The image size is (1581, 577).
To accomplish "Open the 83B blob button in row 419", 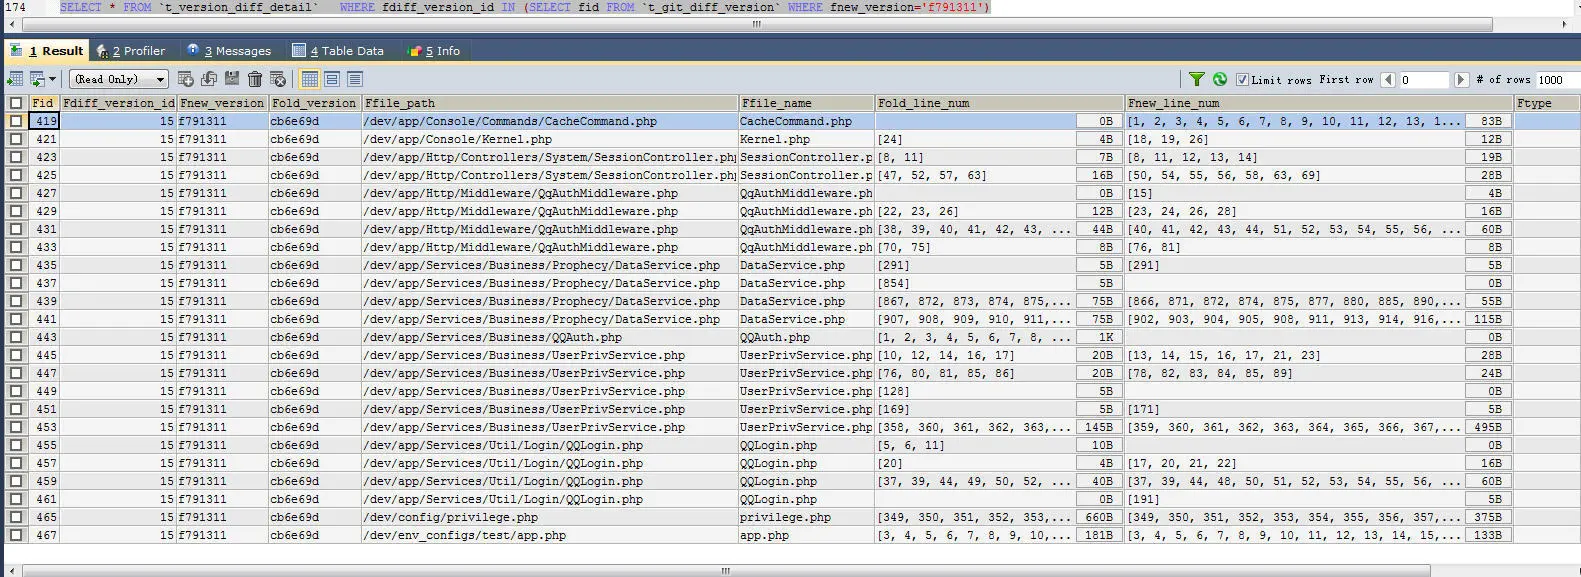I will [1487, 121].
